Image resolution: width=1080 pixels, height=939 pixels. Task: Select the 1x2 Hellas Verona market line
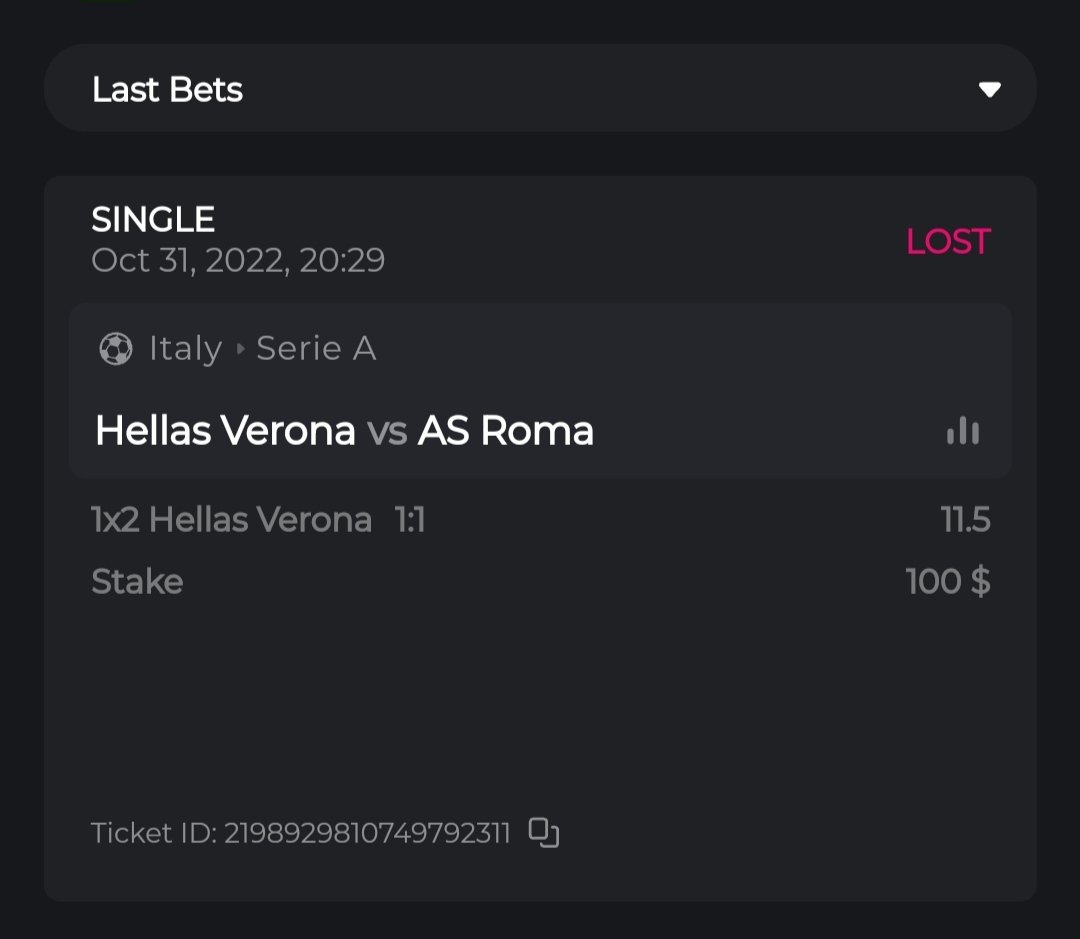[231, 520]
